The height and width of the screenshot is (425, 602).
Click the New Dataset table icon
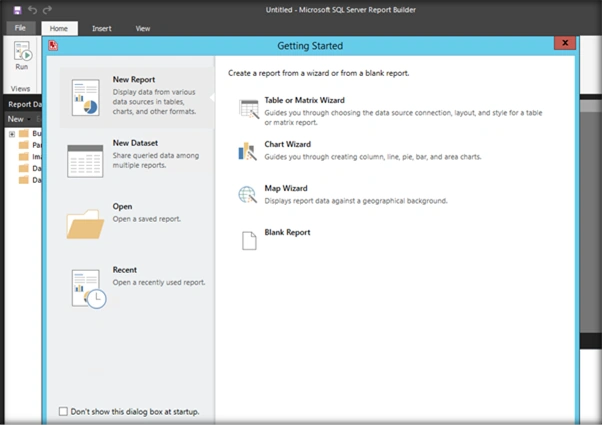(85, 161)
